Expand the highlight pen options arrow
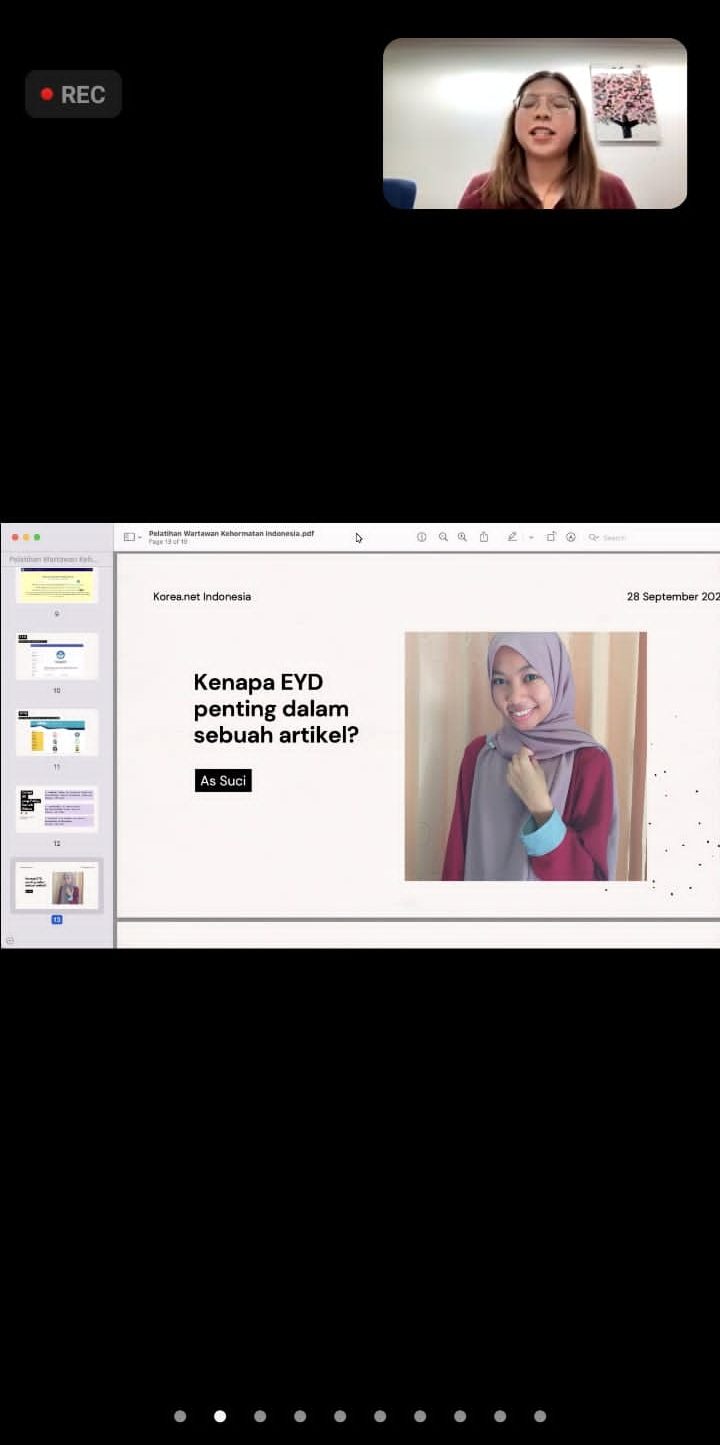Image resolution: width=720 pixels, height=1445 pixels. click(530, 538)
